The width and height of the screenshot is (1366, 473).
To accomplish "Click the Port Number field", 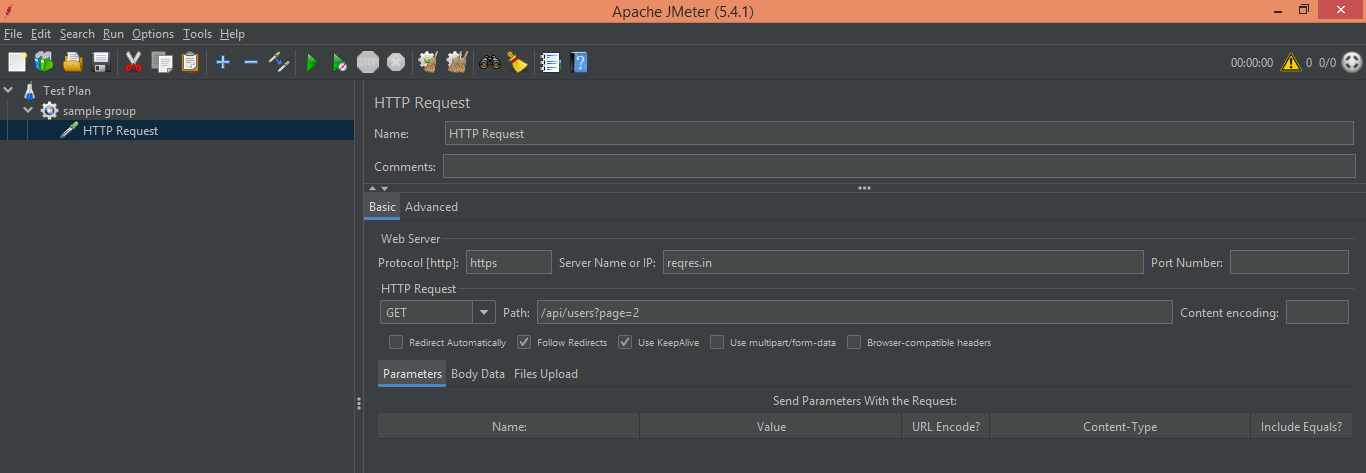I will (x=1290, y=262).
